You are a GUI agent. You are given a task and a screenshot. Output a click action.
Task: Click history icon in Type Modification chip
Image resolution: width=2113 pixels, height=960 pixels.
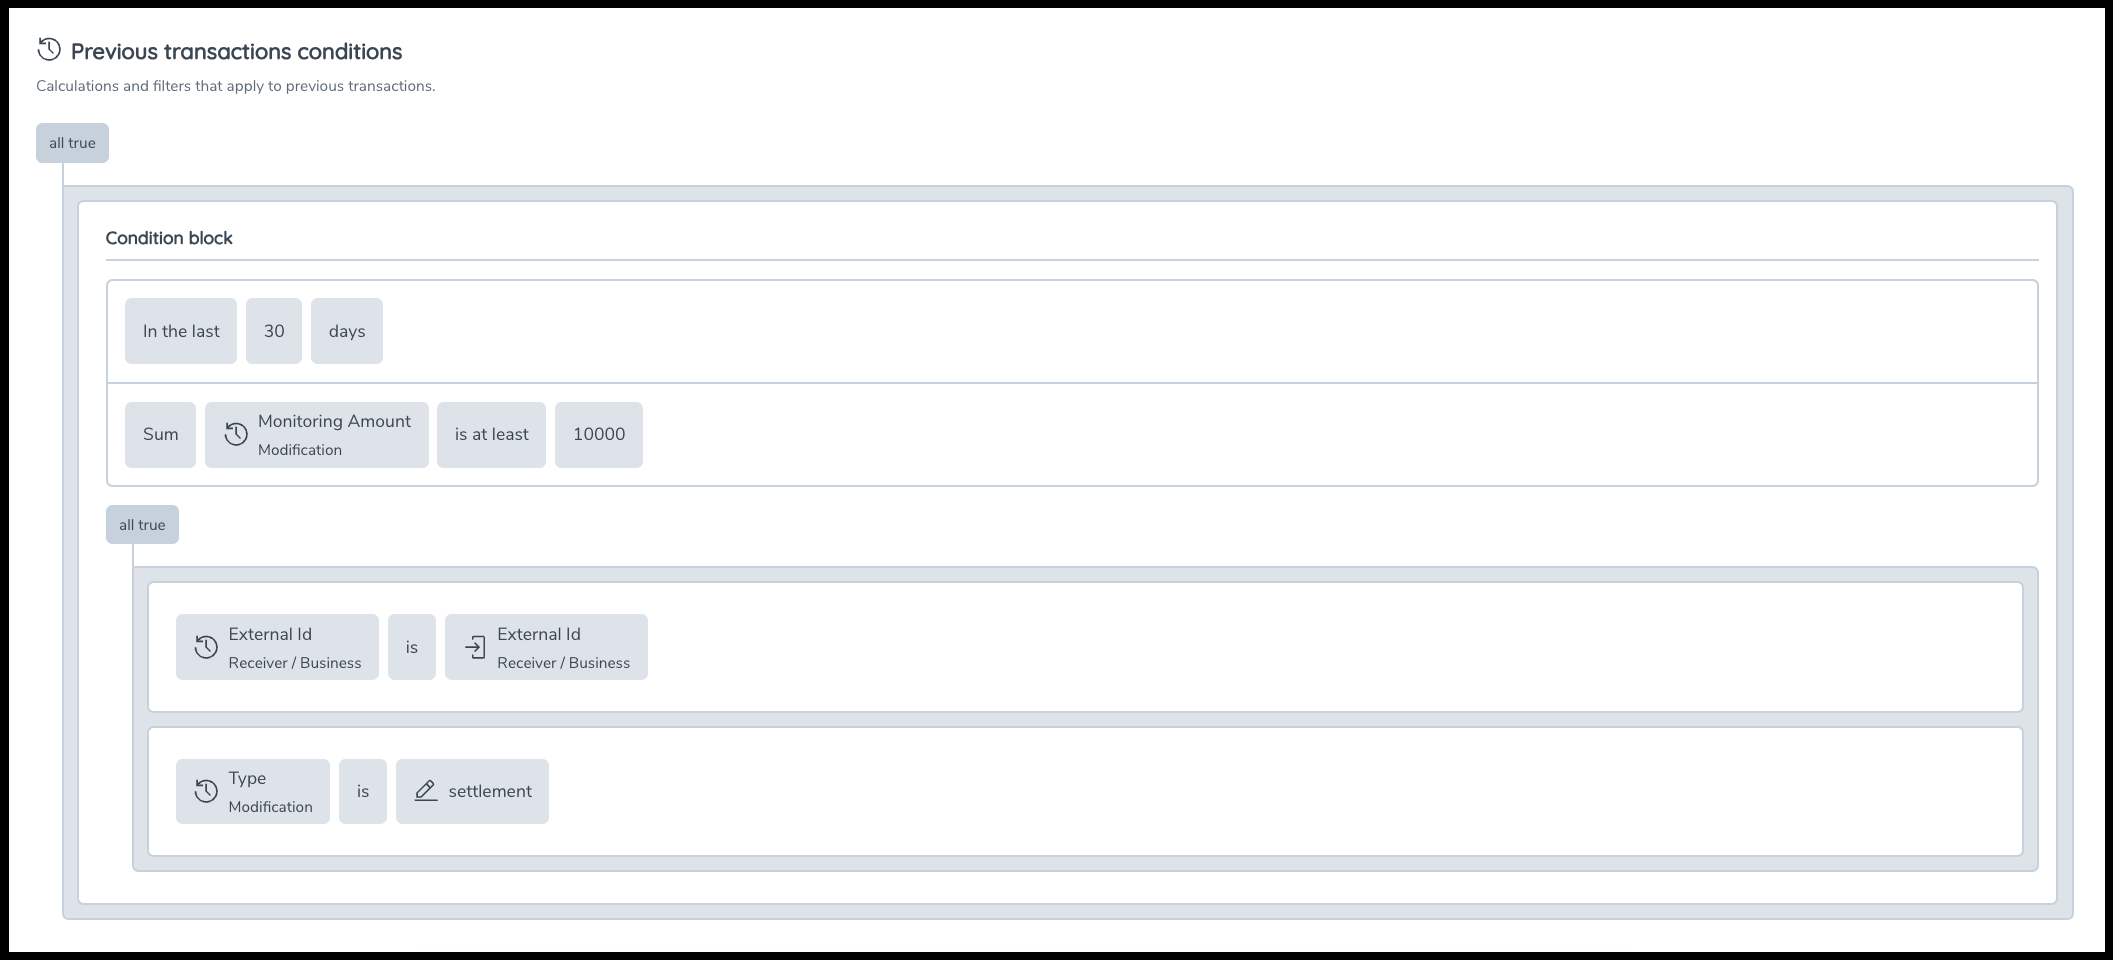(x=206, y=791)
